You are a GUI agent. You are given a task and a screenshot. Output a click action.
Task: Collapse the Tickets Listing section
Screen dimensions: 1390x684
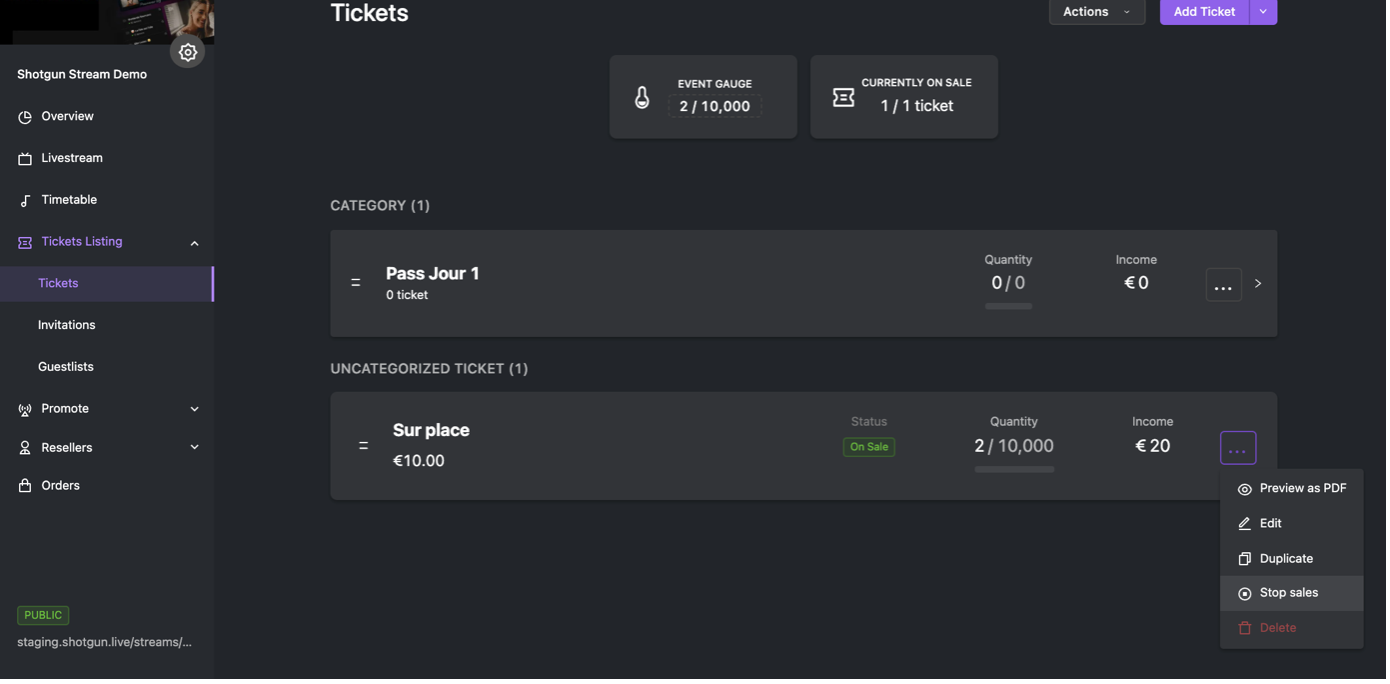(x=194, y=243)
